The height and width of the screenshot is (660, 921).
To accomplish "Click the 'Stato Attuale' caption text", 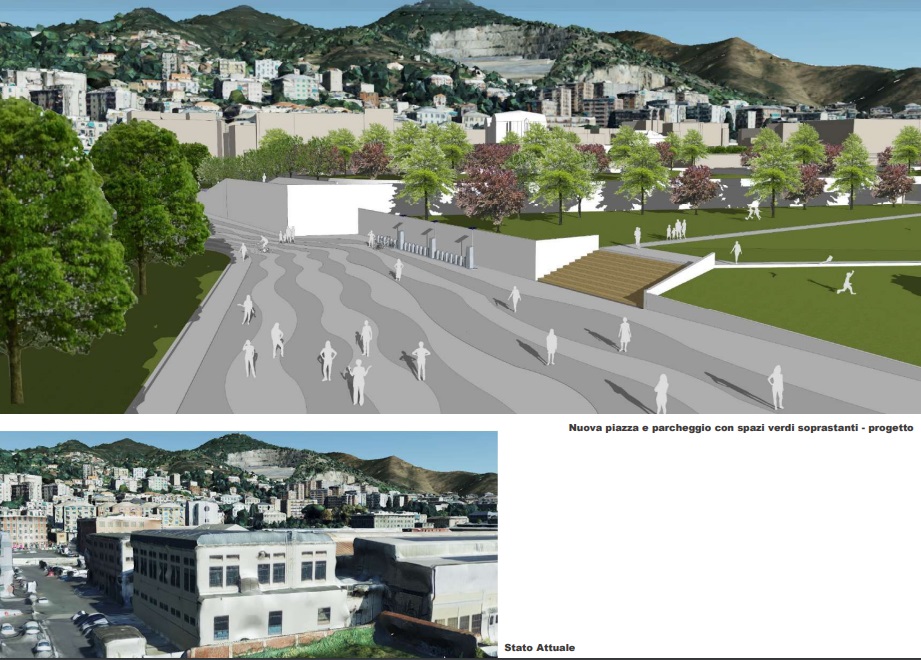I will coord(540,648).
